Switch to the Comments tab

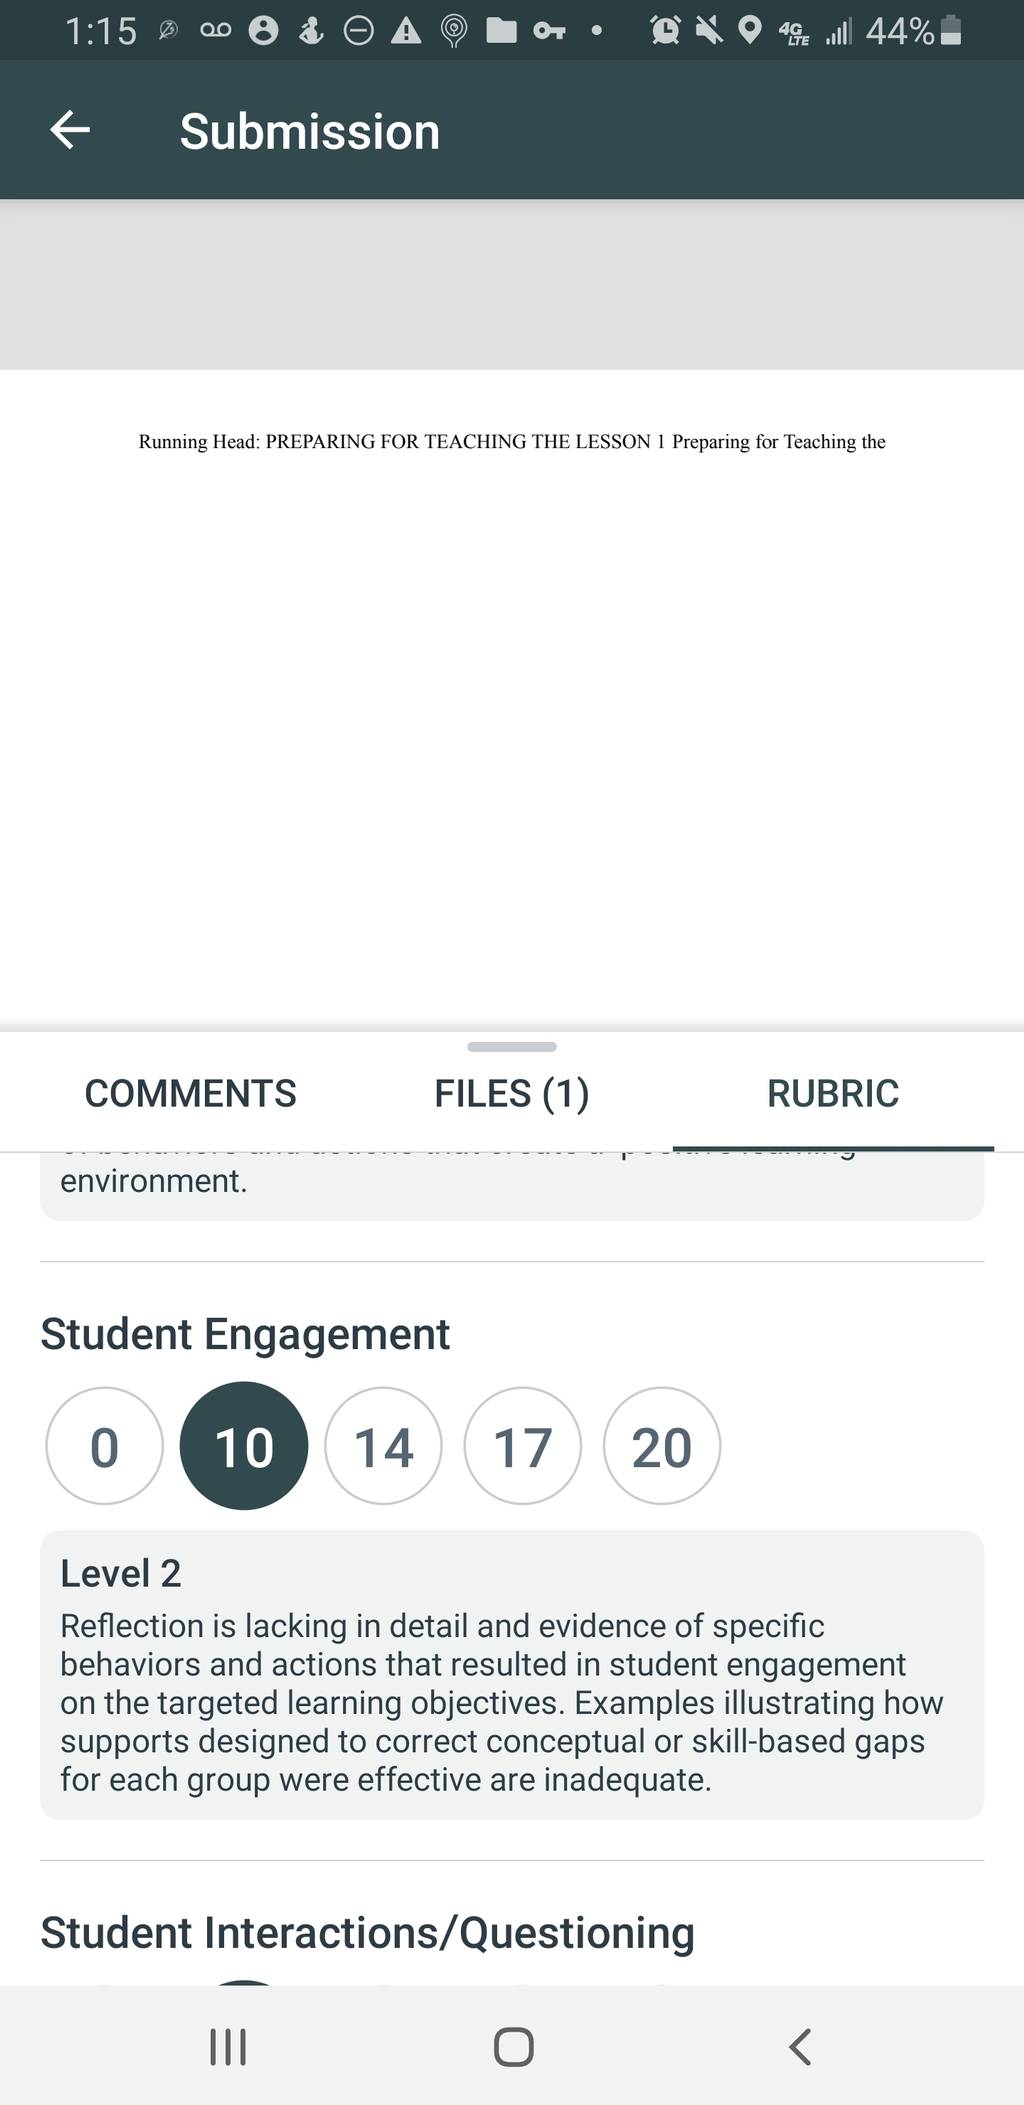[x=190, y=1093]
